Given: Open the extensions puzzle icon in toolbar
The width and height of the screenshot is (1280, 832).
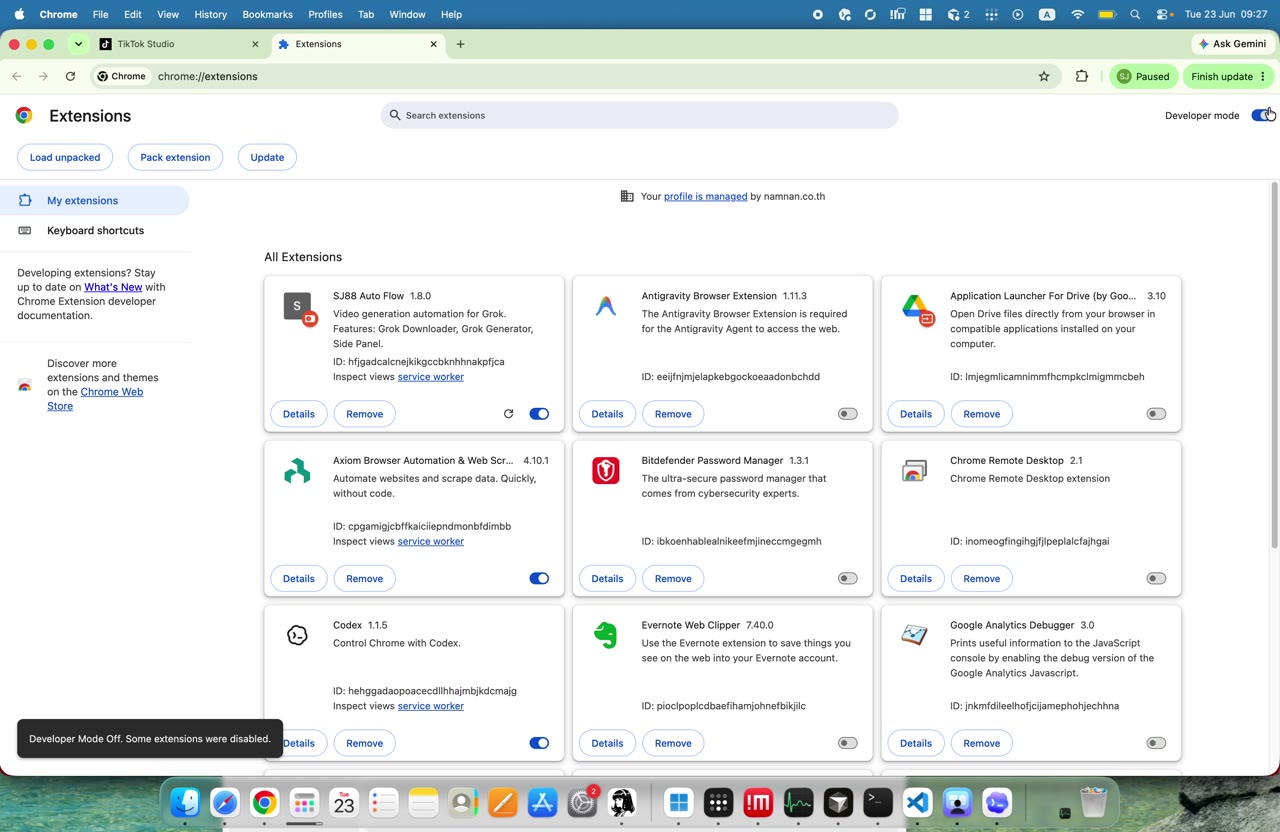Looking at the screenshot, I should pyautogui.click(x=1081, y=76).
